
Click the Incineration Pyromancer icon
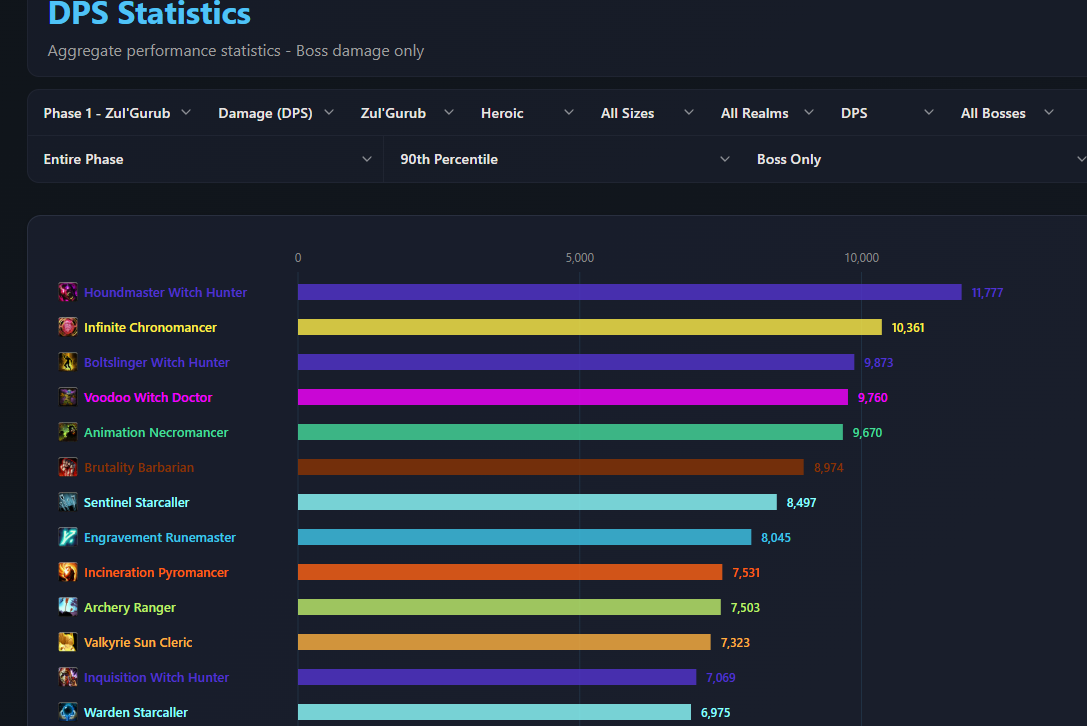tap(68, 572)
